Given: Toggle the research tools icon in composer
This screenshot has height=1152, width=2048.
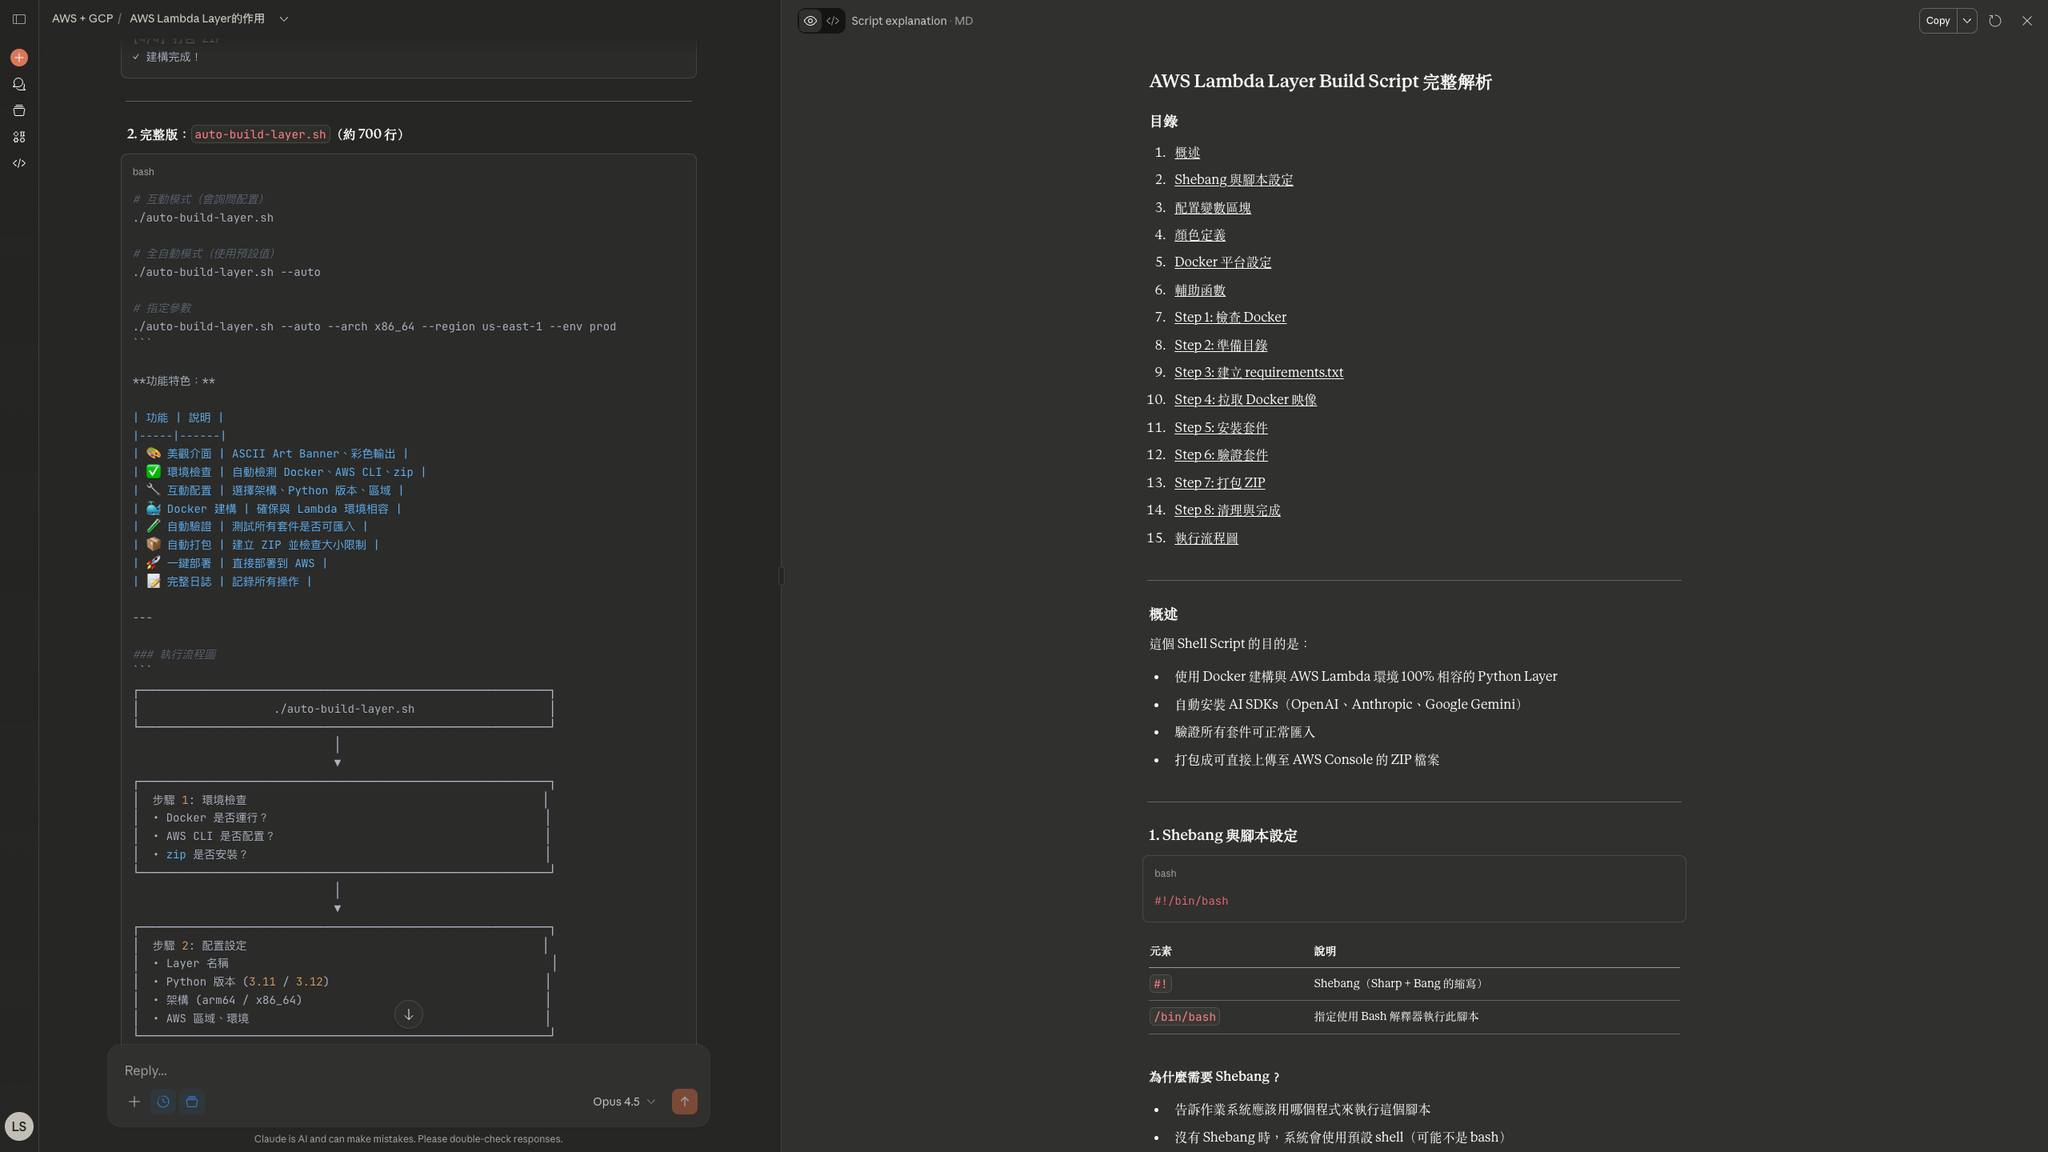Looking at the screenshot, I should (x=192, y=1102).
